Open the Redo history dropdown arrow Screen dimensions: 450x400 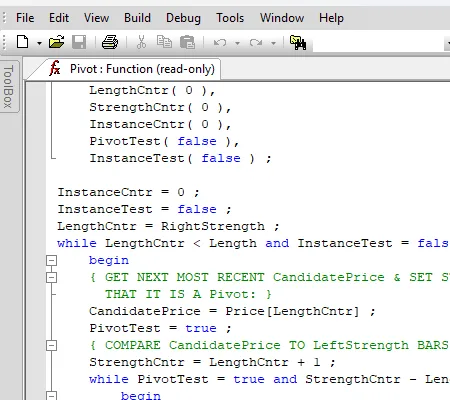(273, 43)
